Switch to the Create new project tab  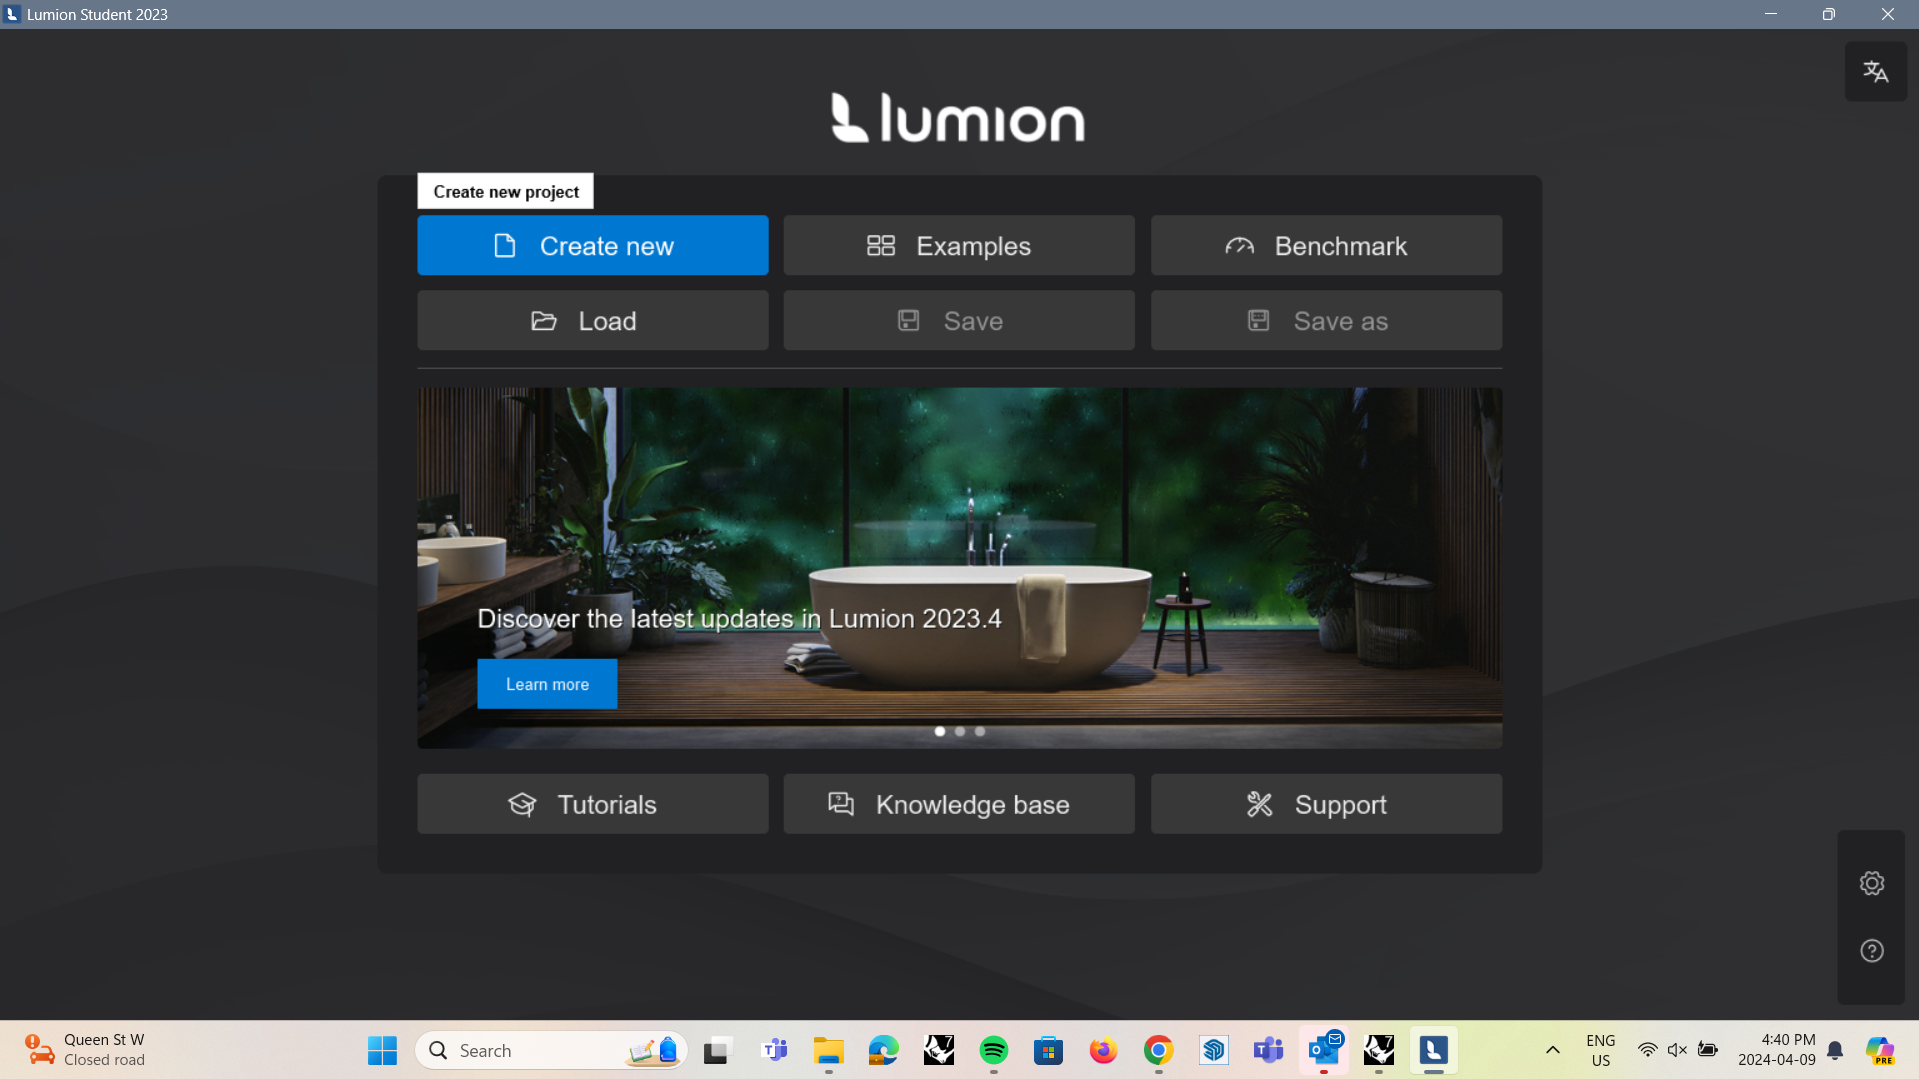[x=505, y=191]
